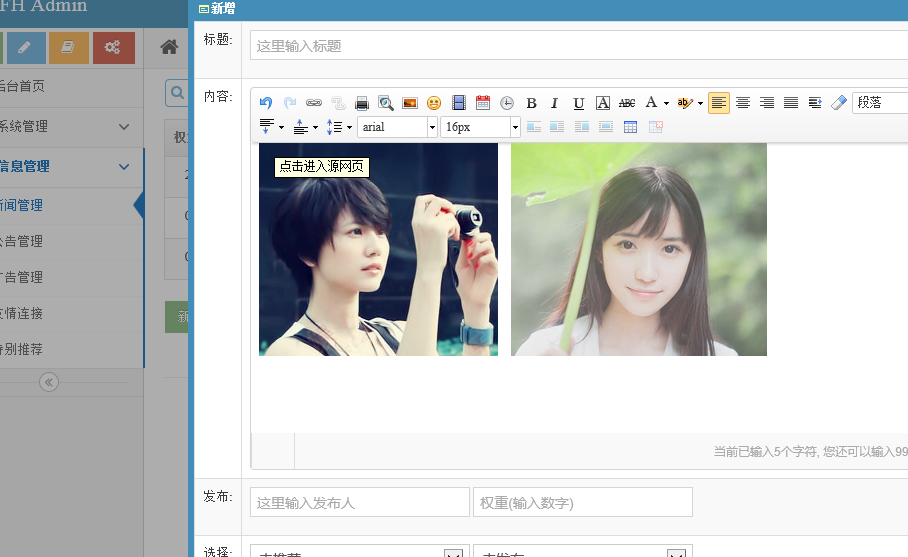Insert an image via the picture icon
The image size is (908, 557).
[x=410, y=103]
